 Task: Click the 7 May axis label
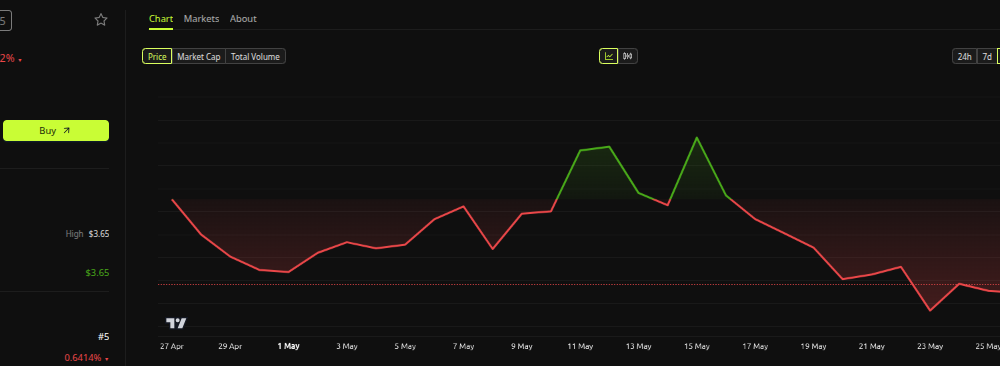[x=464, y=346]
